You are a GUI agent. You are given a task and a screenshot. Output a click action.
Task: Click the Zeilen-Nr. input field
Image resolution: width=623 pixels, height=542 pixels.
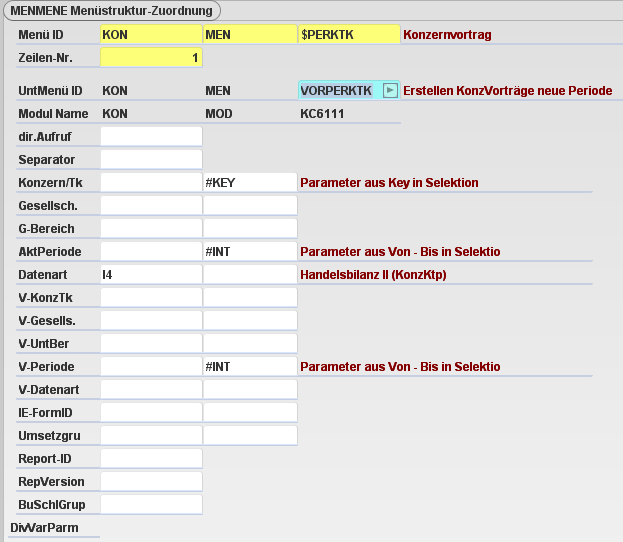point(151,58)
